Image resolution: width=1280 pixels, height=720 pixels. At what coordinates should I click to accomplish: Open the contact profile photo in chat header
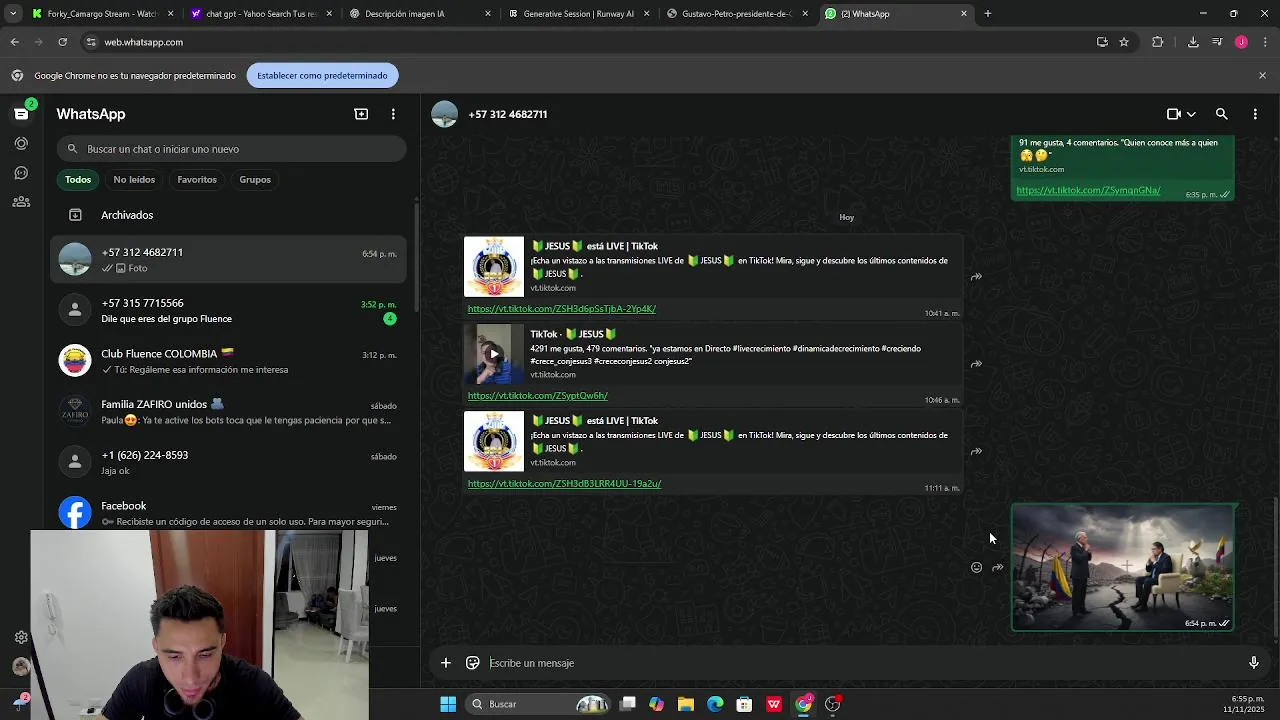(x=445, y=114)
